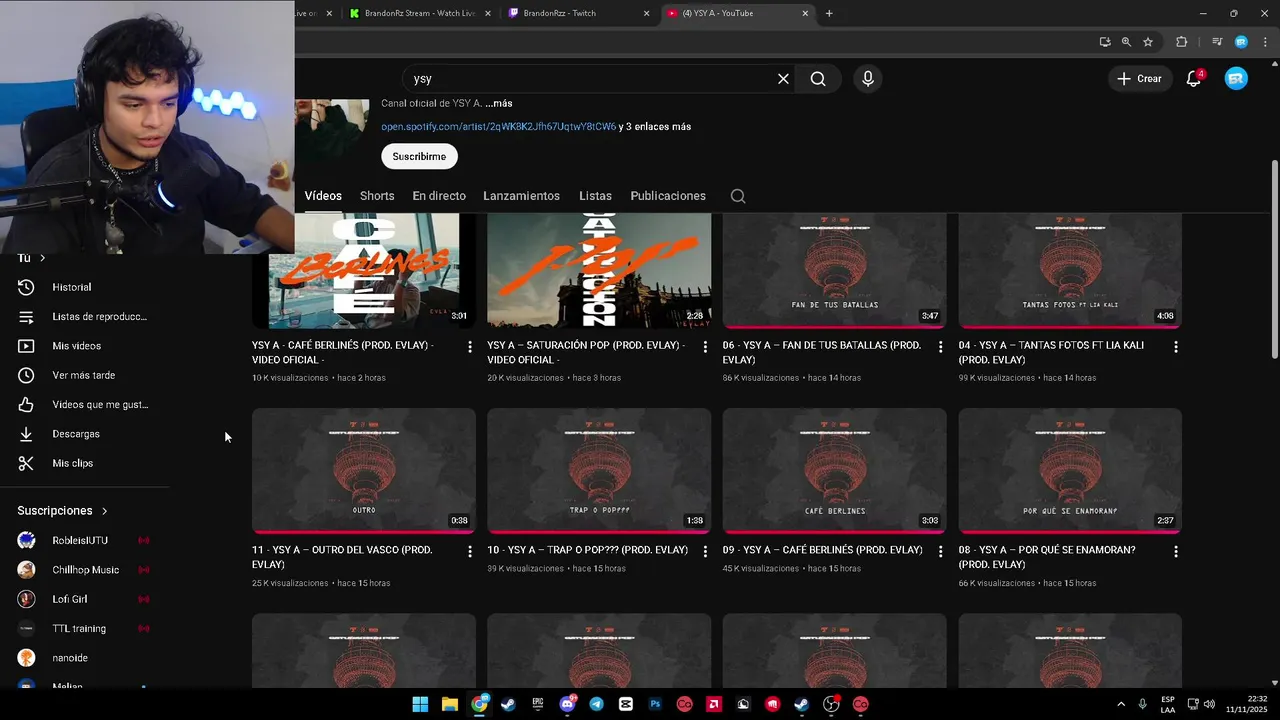The image size is (1280, 720).
Task: Open YouTube notifications bell
Action: point(1194,79)
